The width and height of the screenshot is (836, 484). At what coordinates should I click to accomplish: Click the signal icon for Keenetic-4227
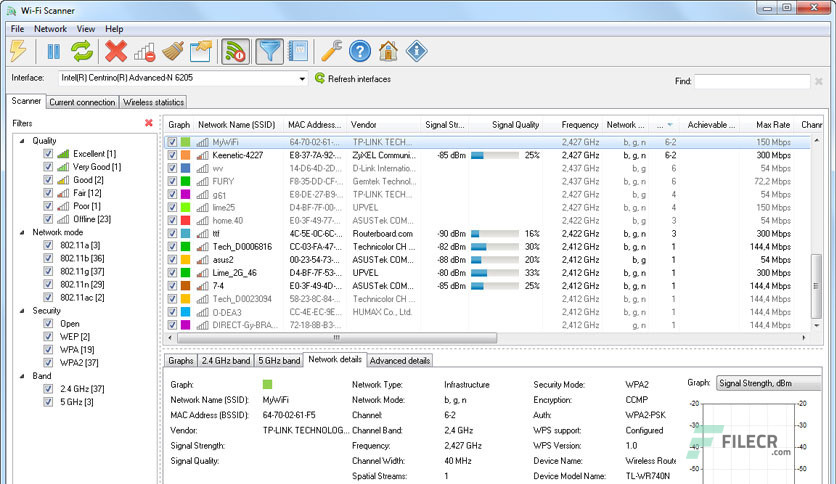pos(202,155)
